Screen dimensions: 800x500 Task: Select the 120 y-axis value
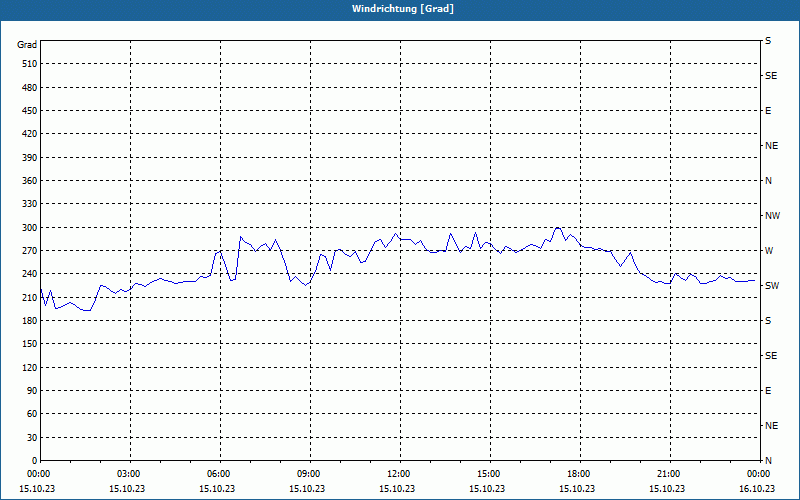[30, 367]
